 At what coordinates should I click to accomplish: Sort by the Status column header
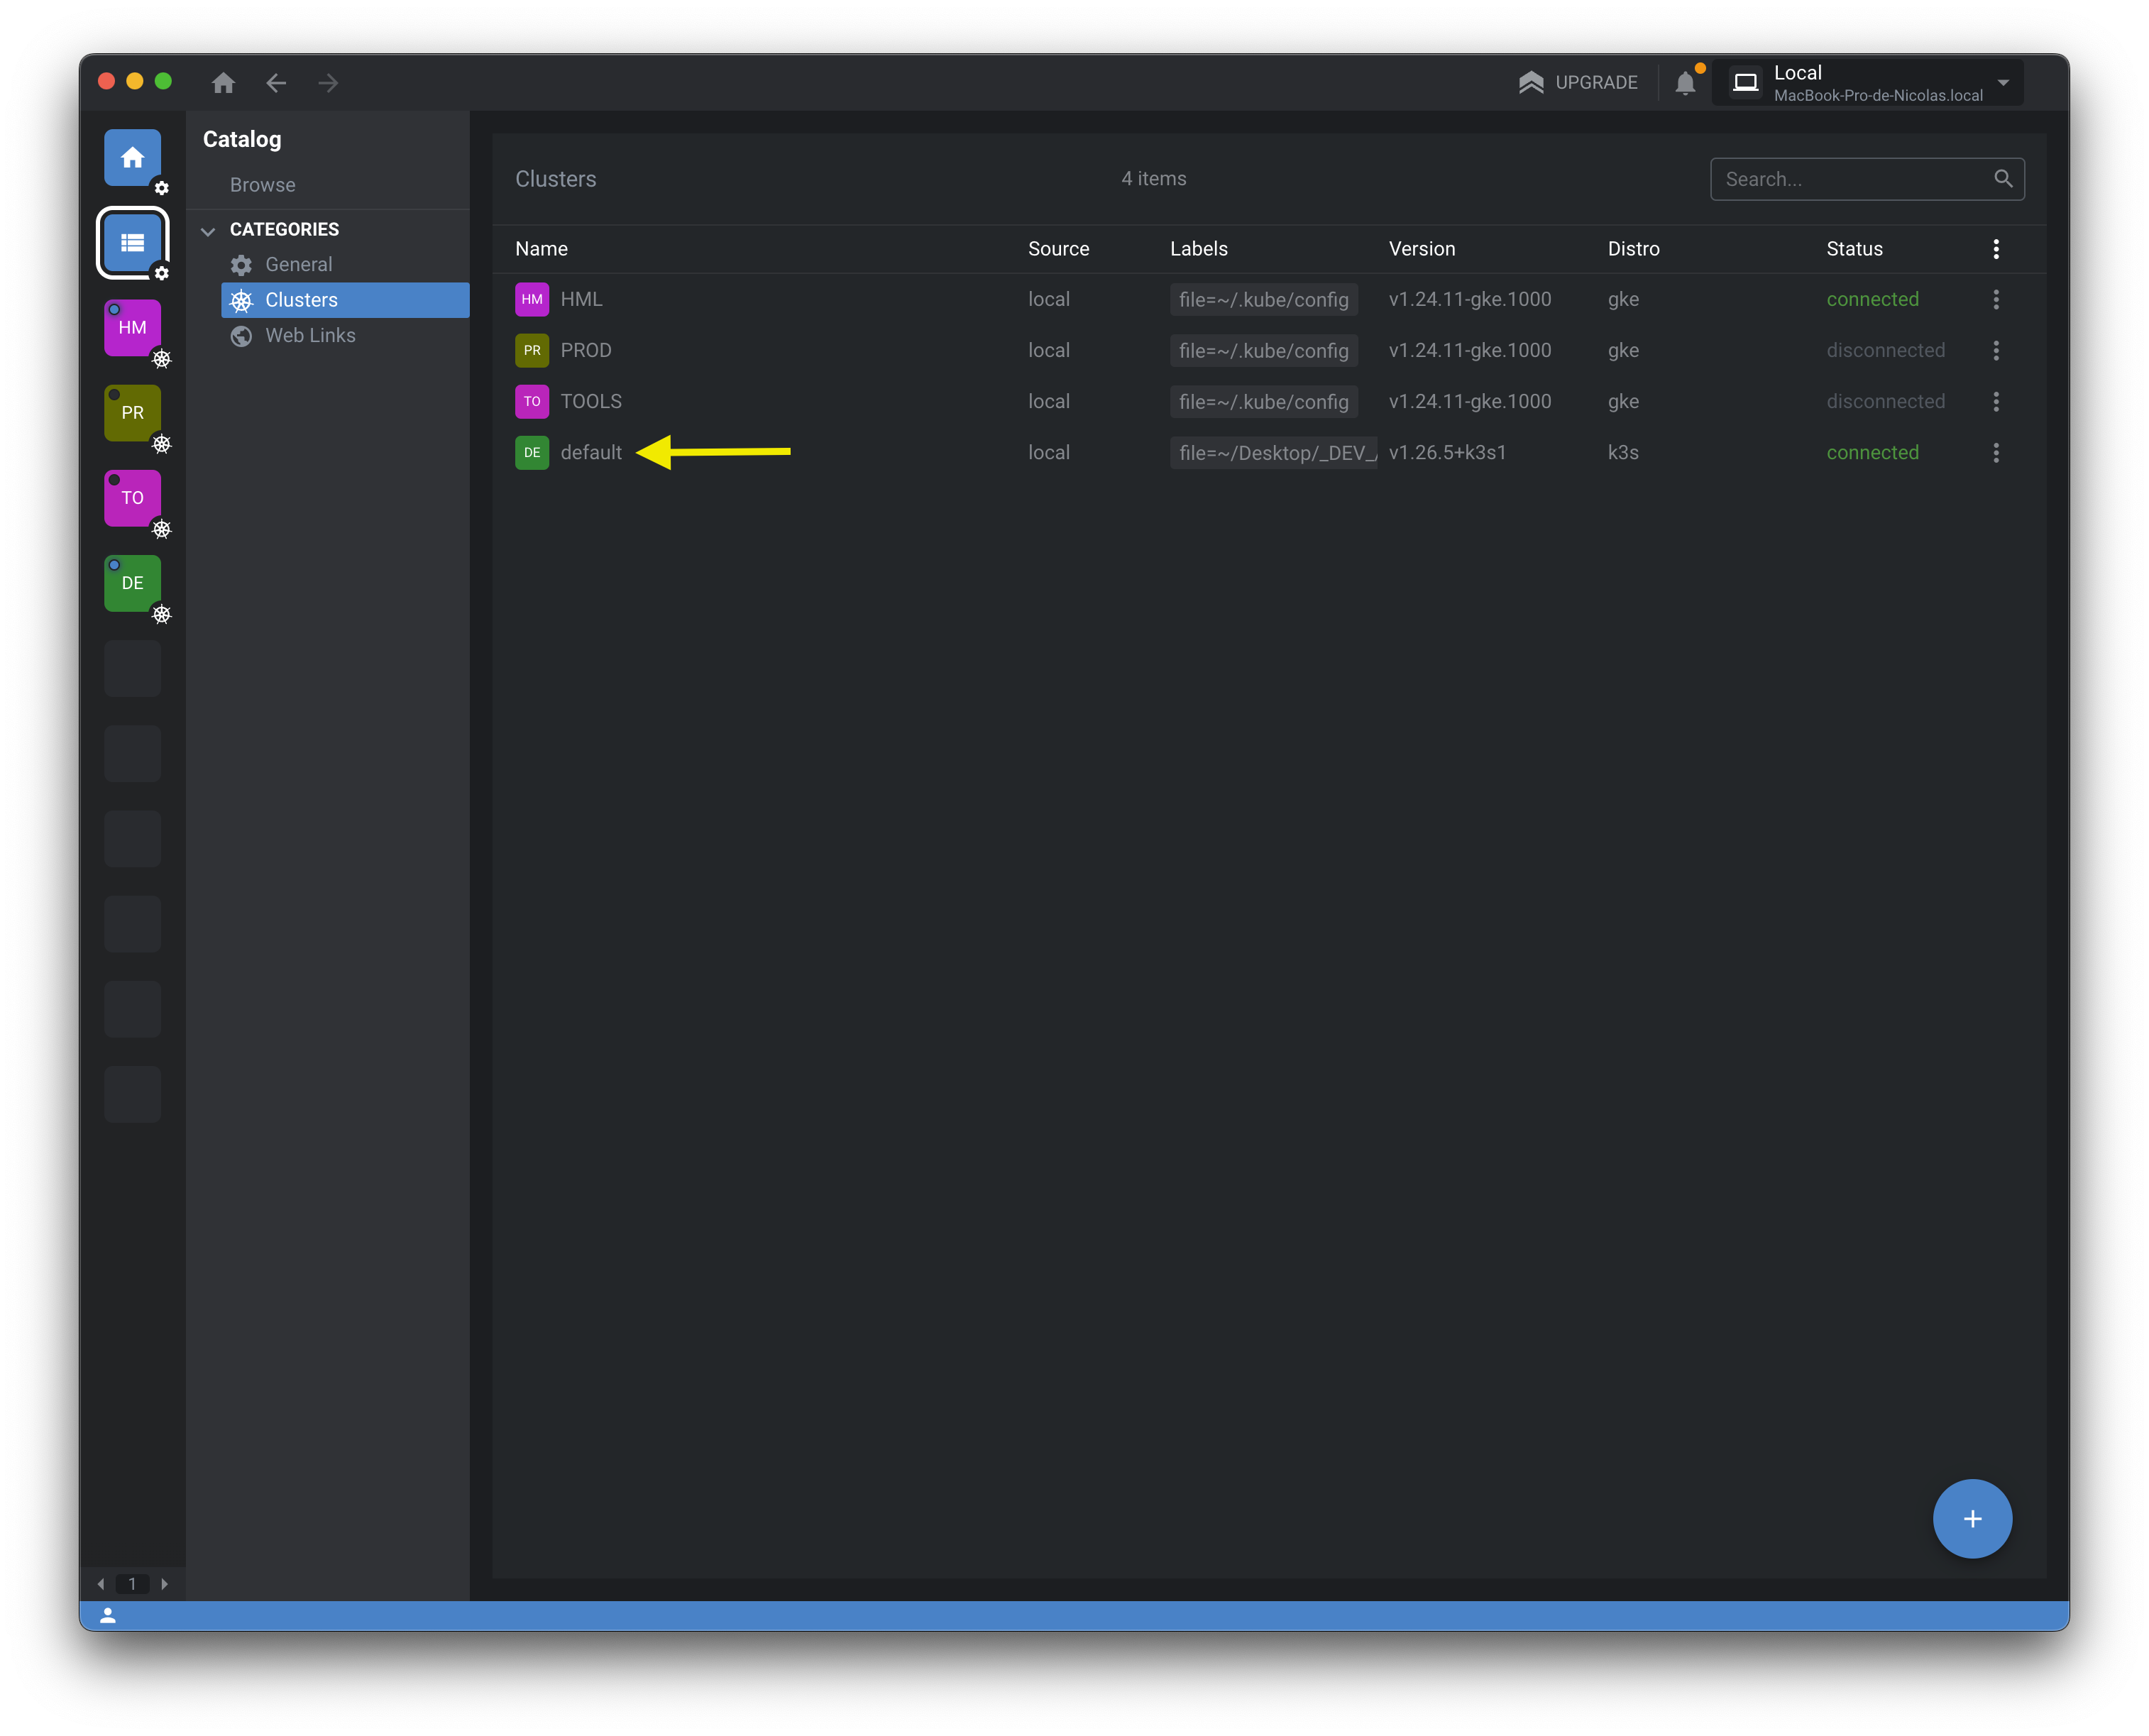[1854, 249]
